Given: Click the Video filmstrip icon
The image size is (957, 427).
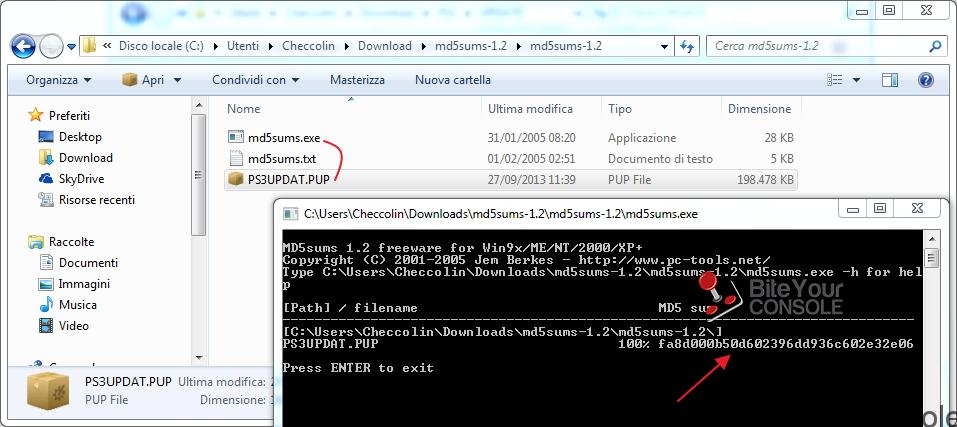Looking at the screenshot, I should click(46, 326).
